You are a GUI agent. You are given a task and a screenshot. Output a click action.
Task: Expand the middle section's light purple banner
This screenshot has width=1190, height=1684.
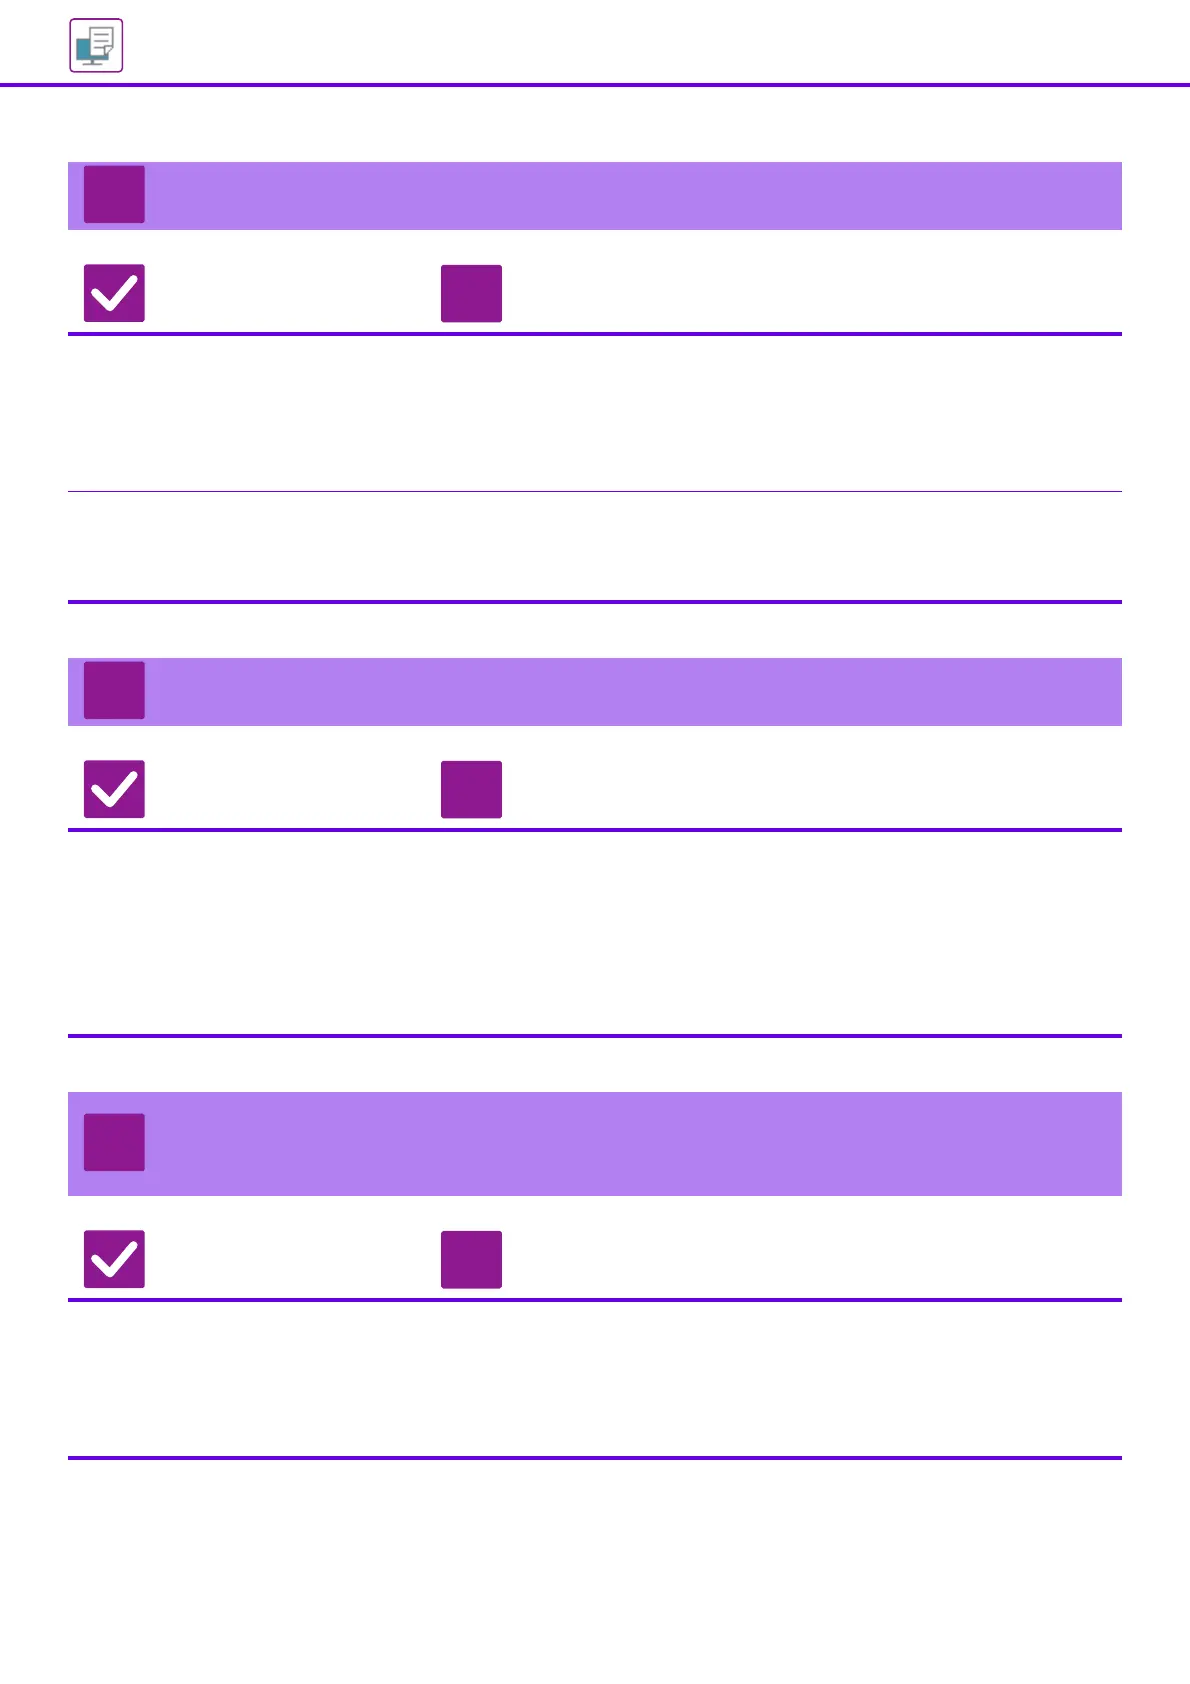tap(630, 692)
